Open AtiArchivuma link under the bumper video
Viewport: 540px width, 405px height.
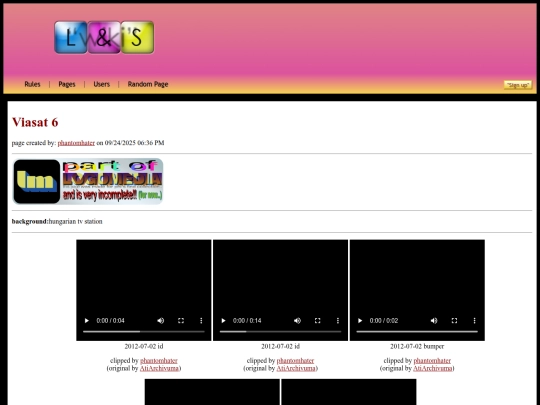click(x=433, y=368)
